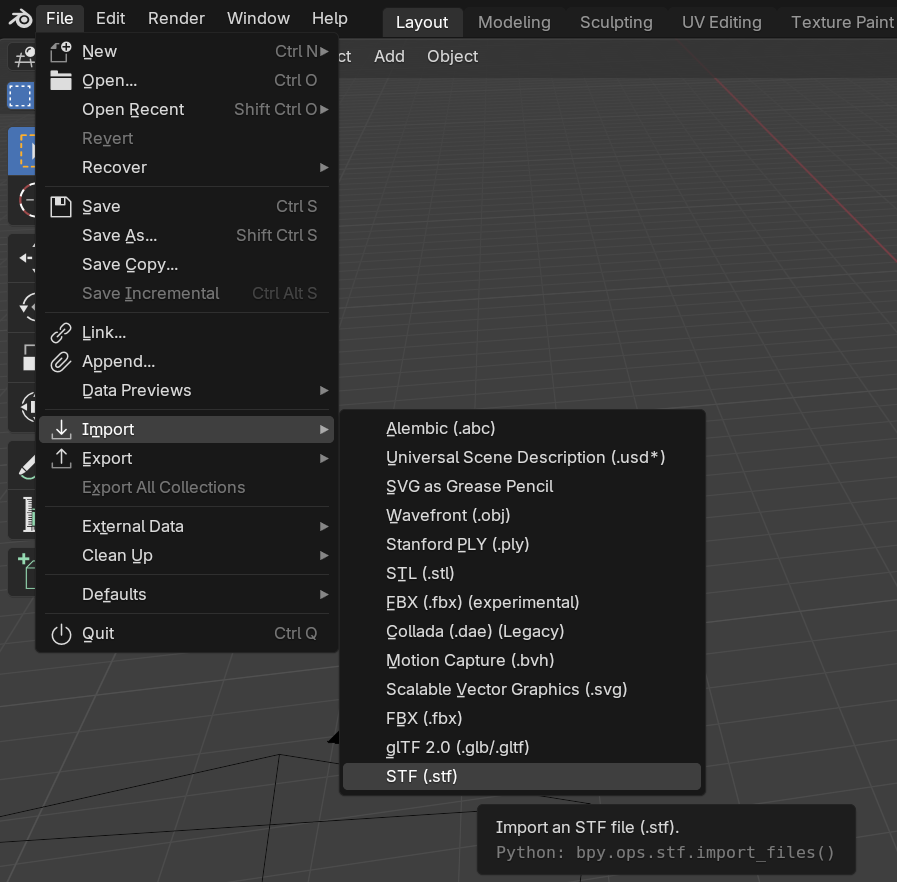
Task: Import Scalable Vector Graphics (.svg)
Action: pos(522,689)
